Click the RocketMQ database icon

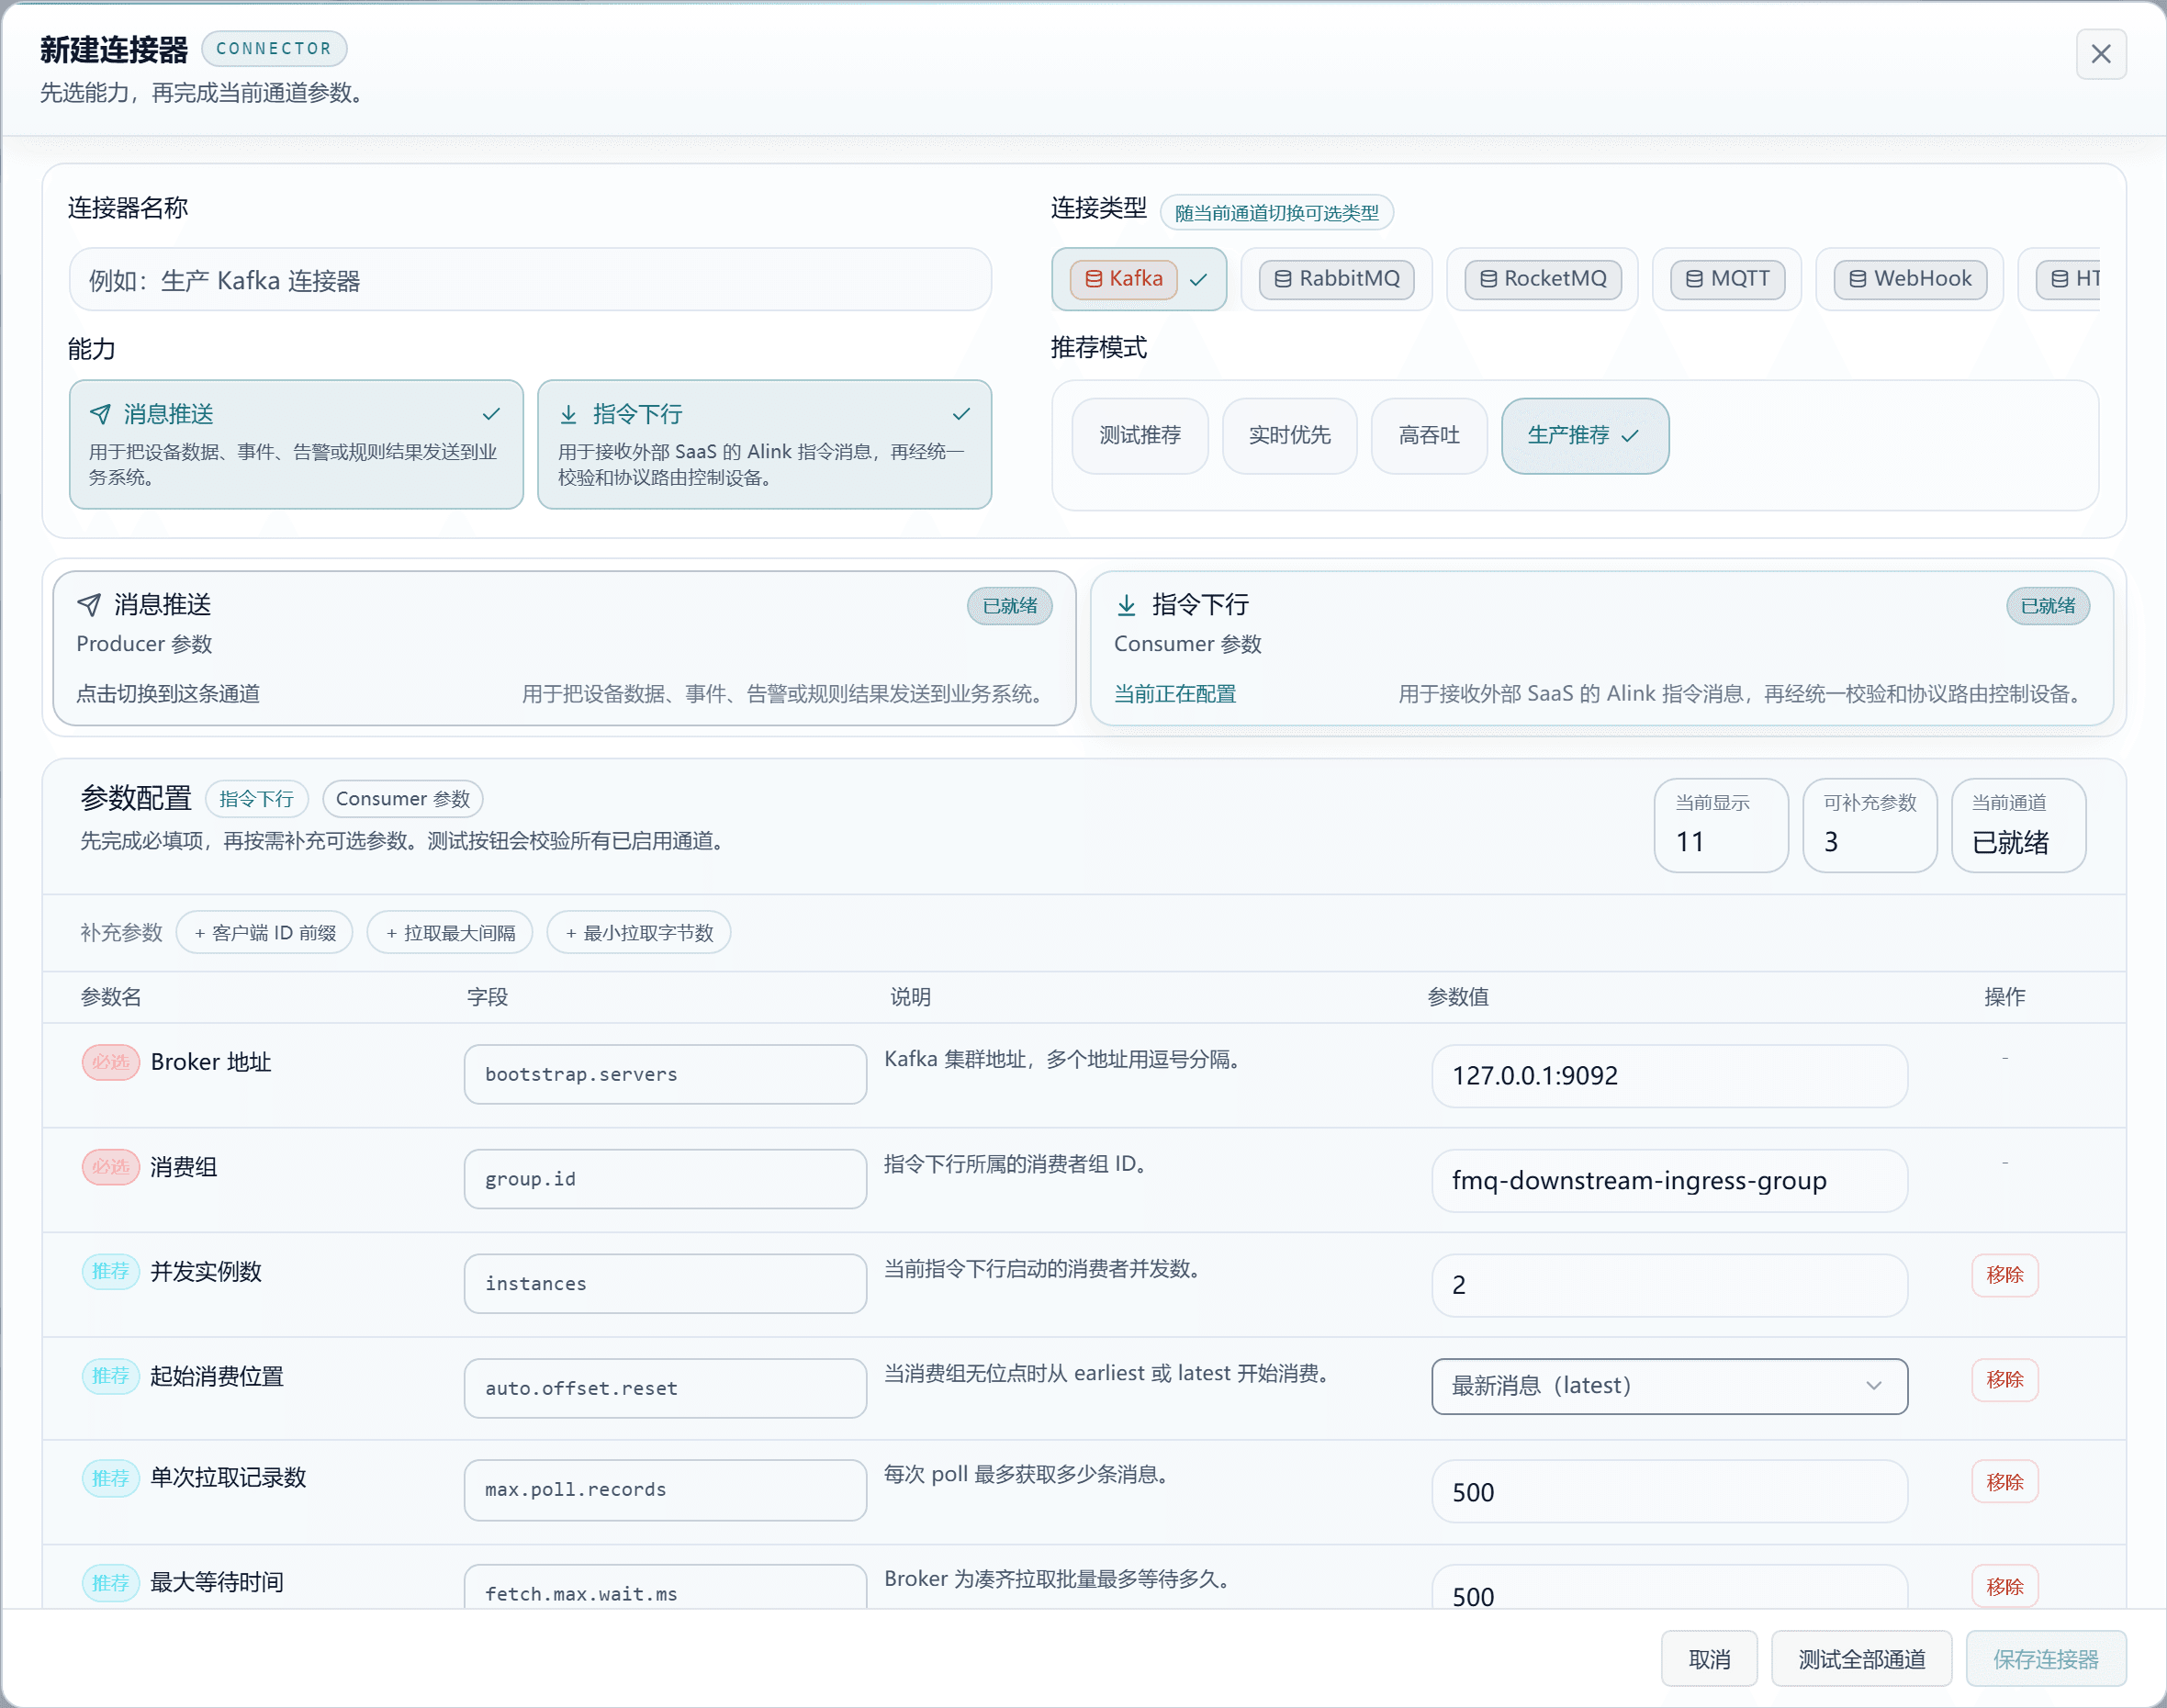(1488, 279)
